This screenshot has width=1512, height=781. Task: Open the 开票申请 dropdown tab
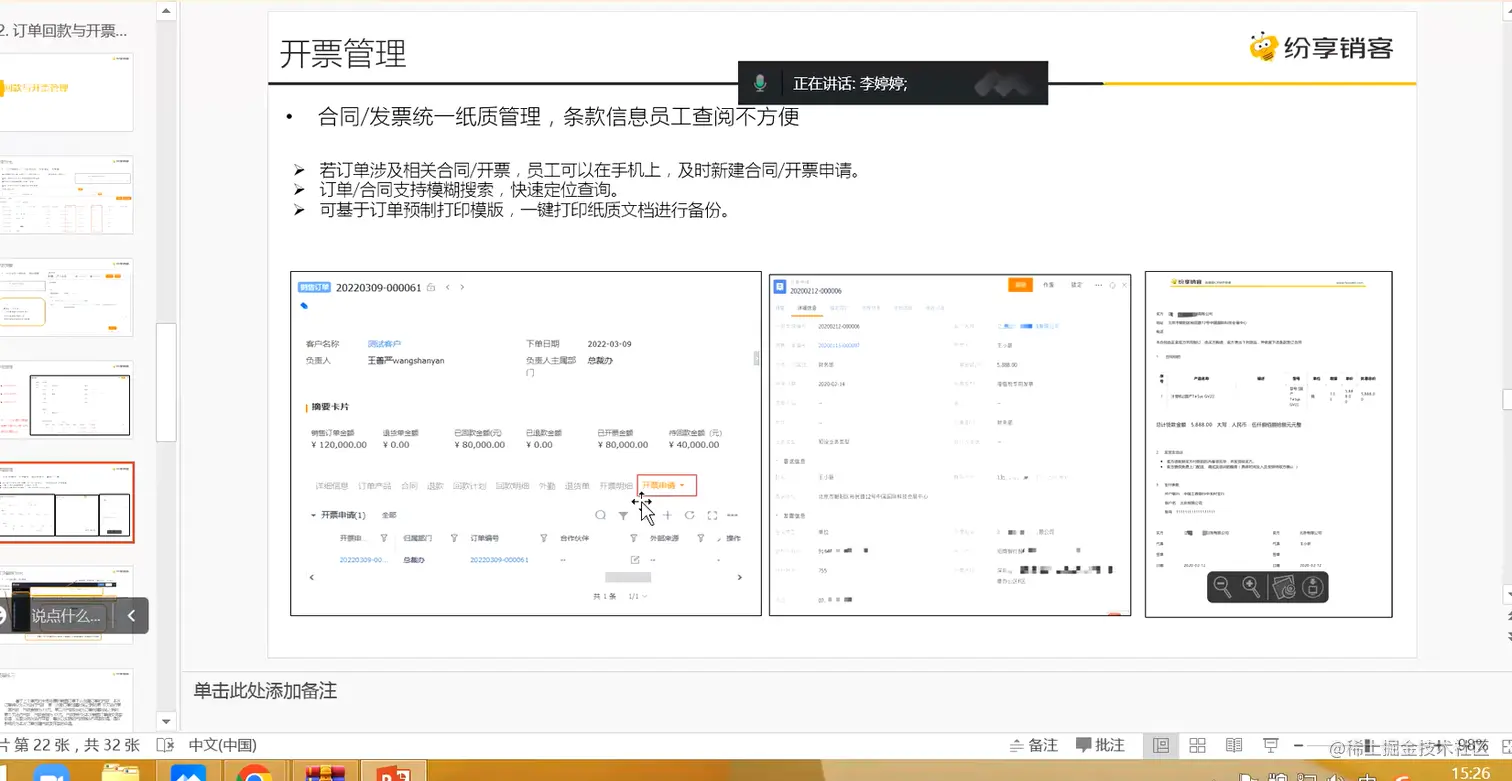(x=666, y=485)
